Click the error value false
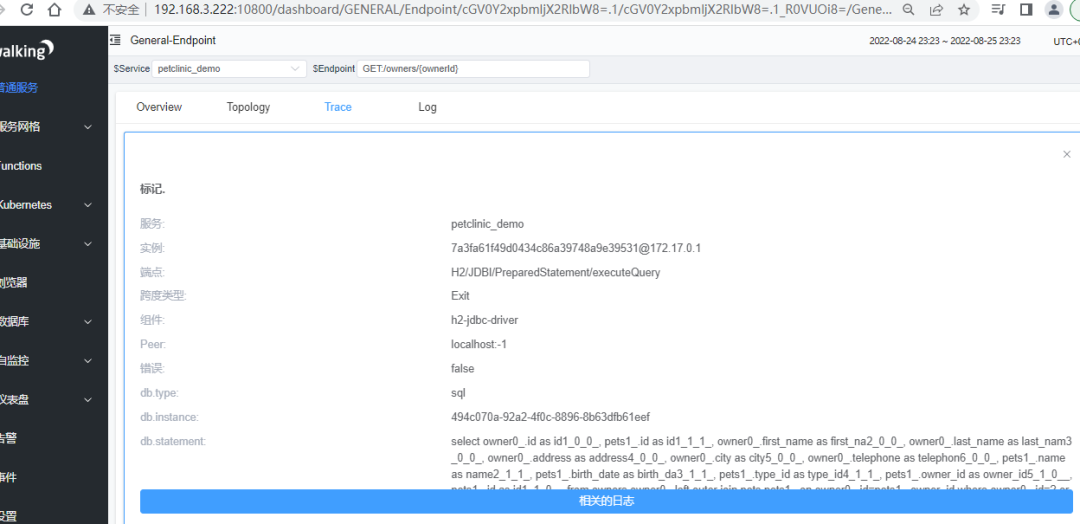1080x524 pixels. (463, 368)
